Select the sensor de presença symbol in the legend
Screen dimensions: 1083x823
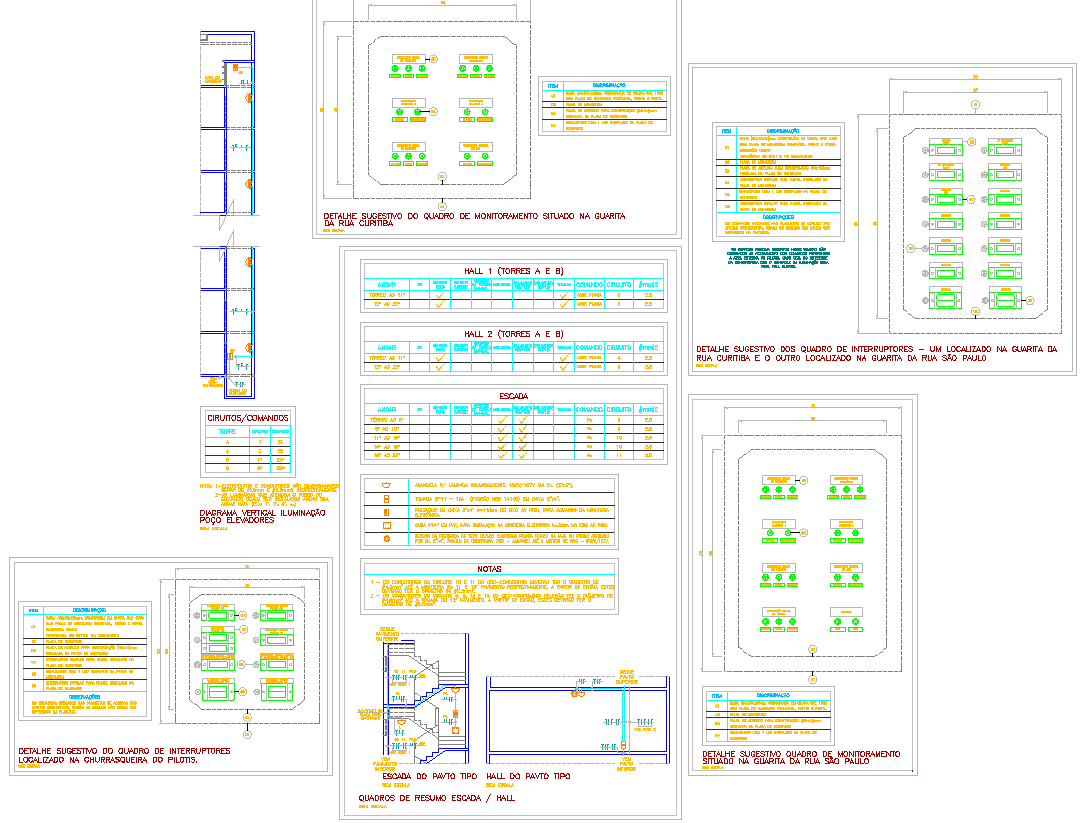387,538
